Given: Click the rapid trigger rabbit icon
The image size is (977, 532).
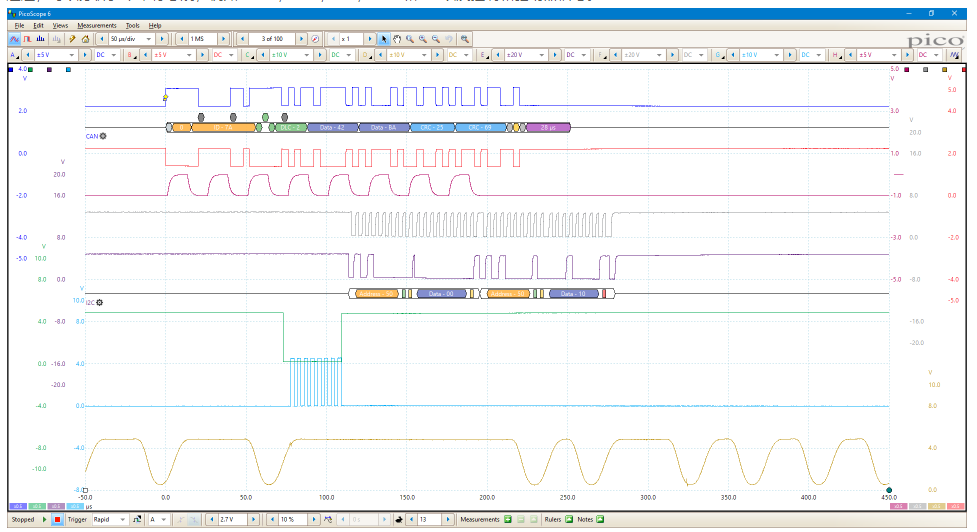Looking at the screenshot, I should (x=399, y=519).
